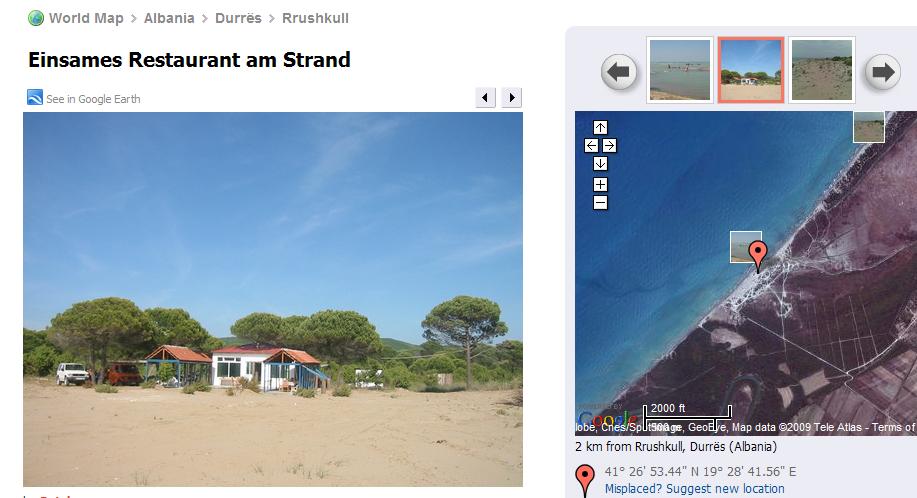The image size is (917, 498).
Task: Zoom out on the map with minus button
Action: click(600, 203)
